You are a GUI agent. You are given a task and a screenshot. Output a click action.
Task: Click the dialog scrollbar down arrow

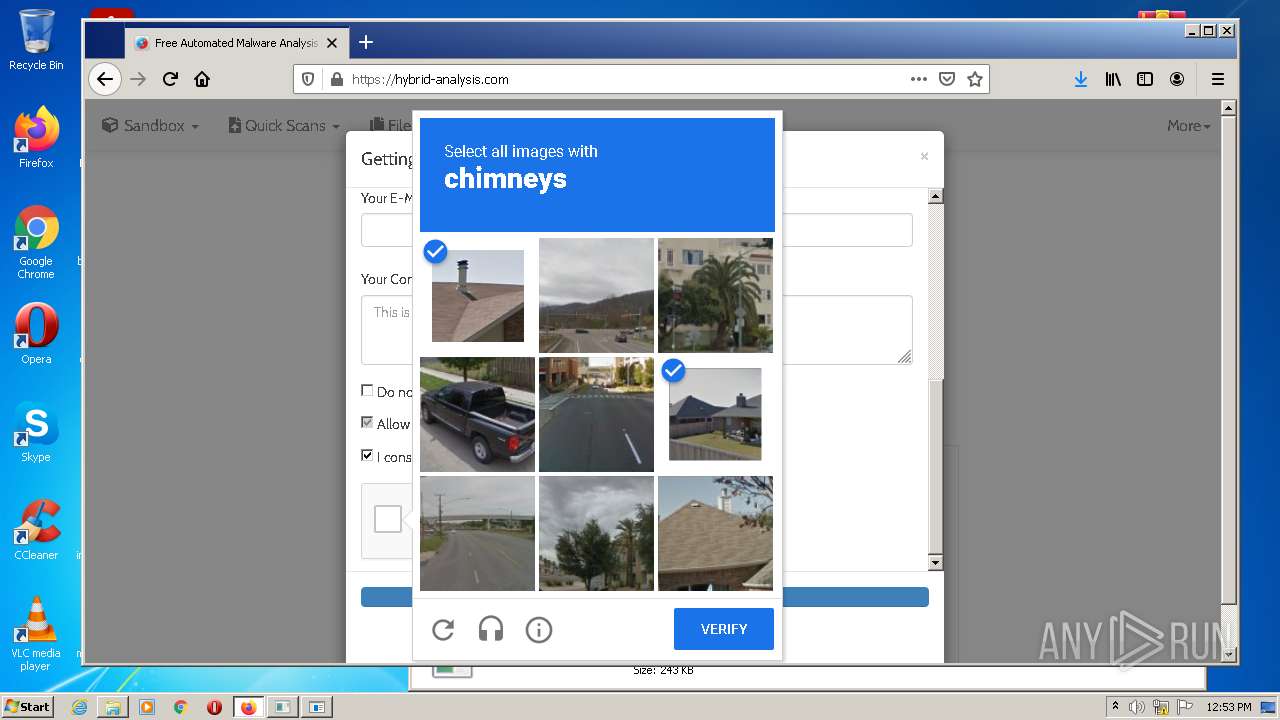pyautogui.click(x=936, y=563)
